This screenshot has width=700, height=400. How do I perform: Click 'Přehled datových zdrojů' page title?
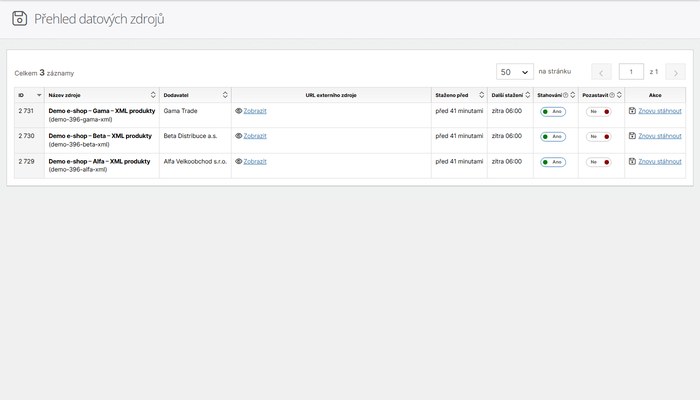(99, 19)
